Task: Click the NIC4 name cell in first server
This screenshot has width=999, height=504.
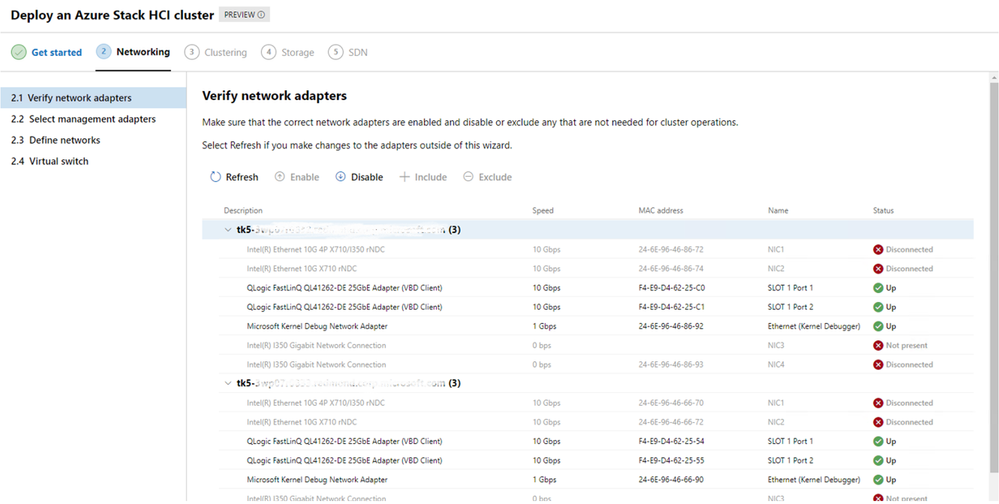Action: (x=777, y=364)
